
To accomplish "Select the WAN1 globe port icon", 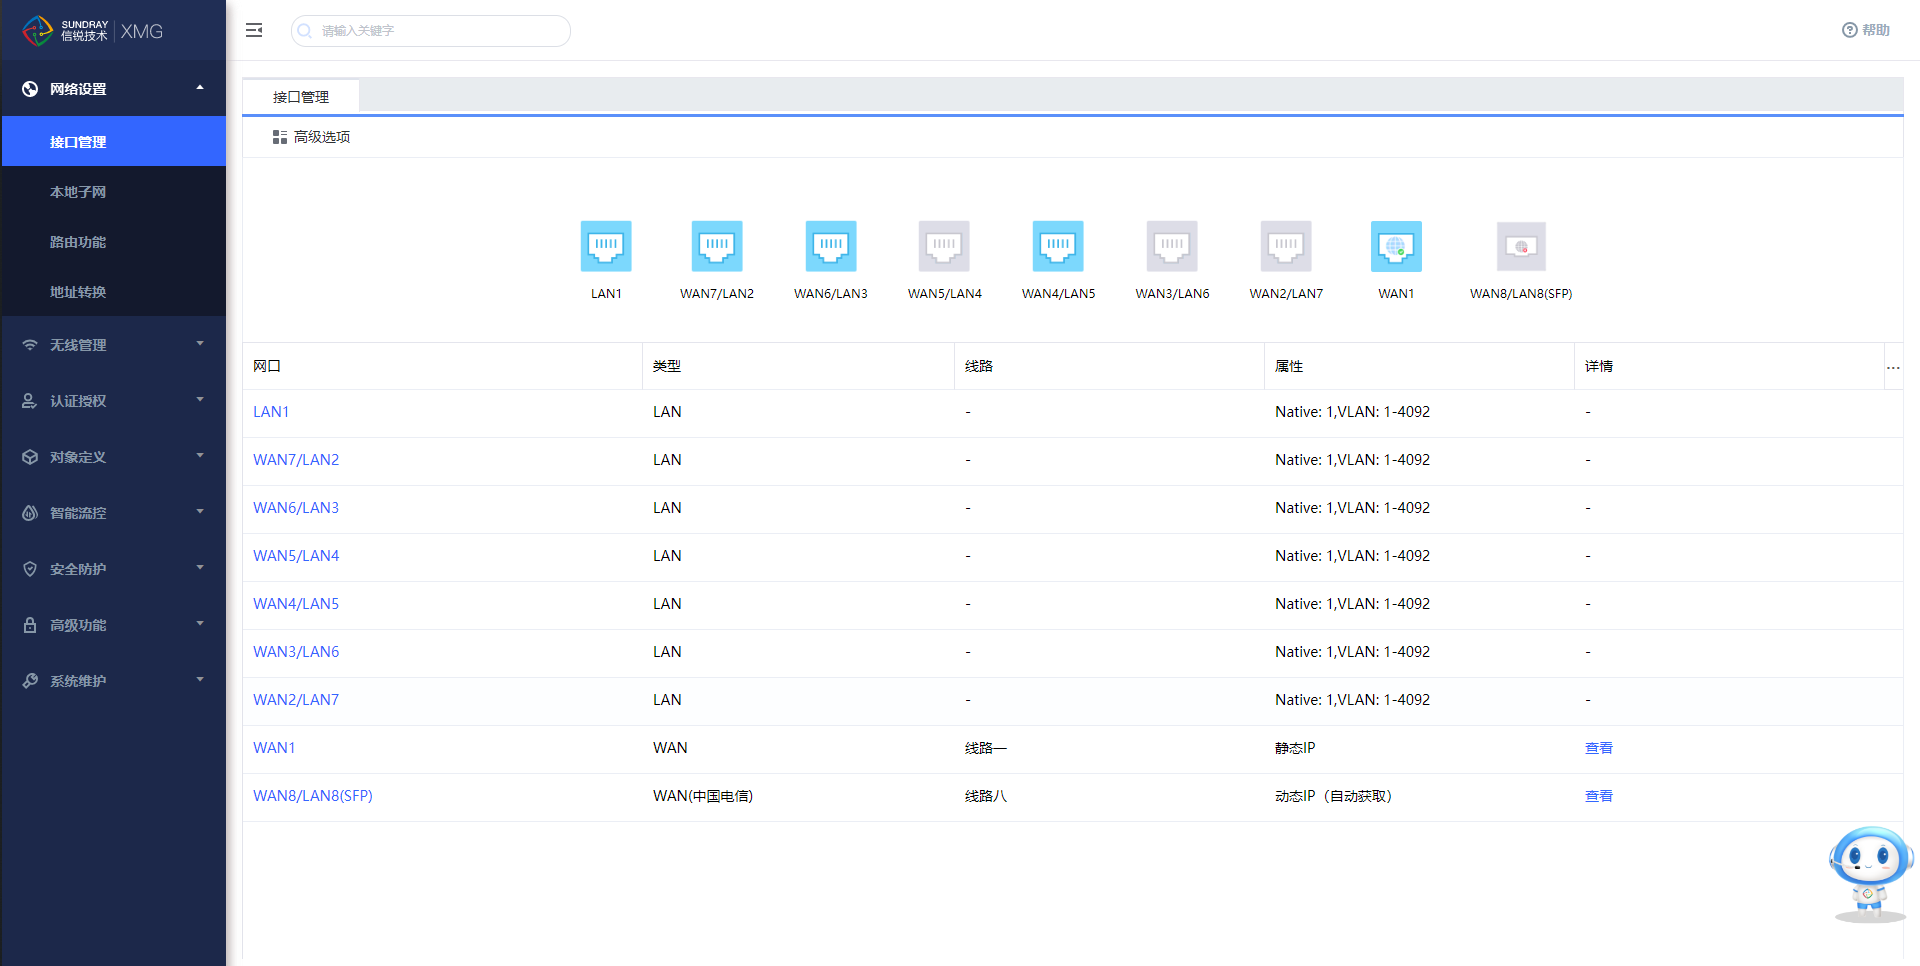I will 1396,247.
